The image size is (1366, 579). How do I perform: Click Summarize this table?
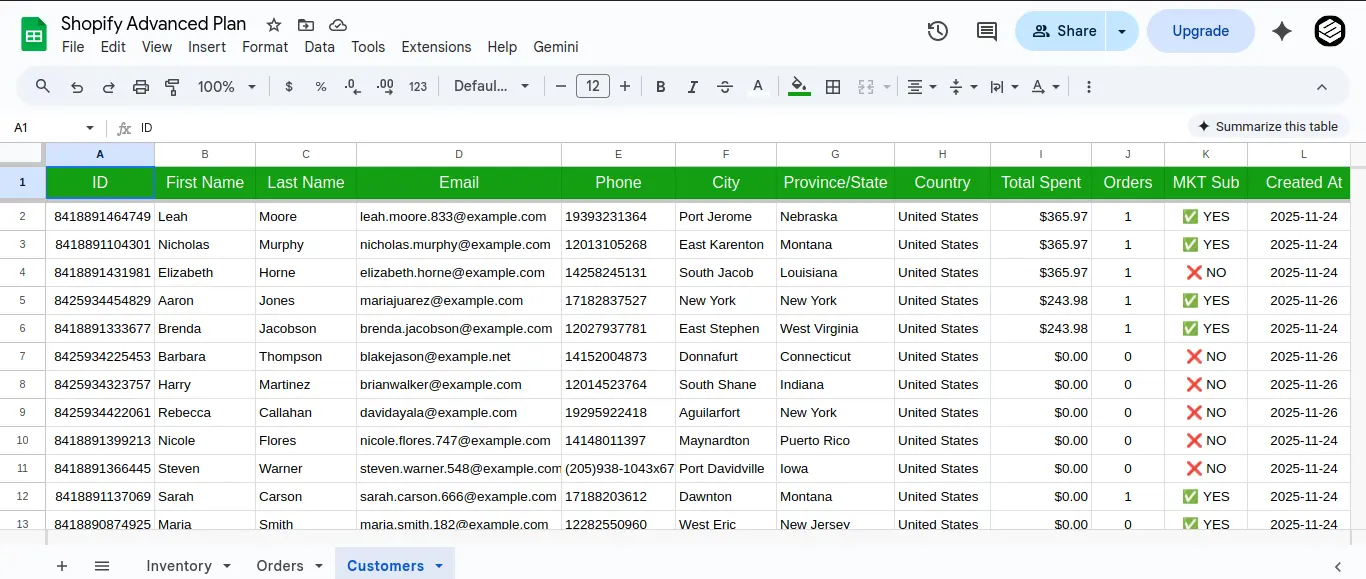1269,126
